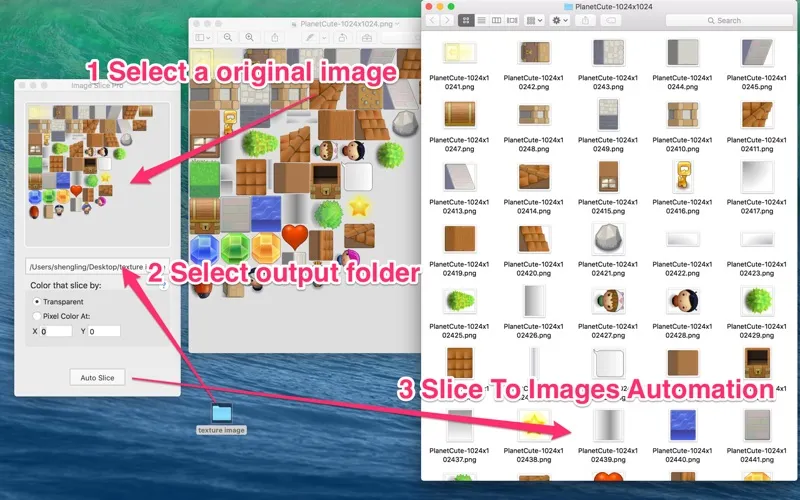The height and width of the screenshot is (500, 800).
Task: Click the filename PlanetCute-1024x102437.png
Action: click(459, 455)
